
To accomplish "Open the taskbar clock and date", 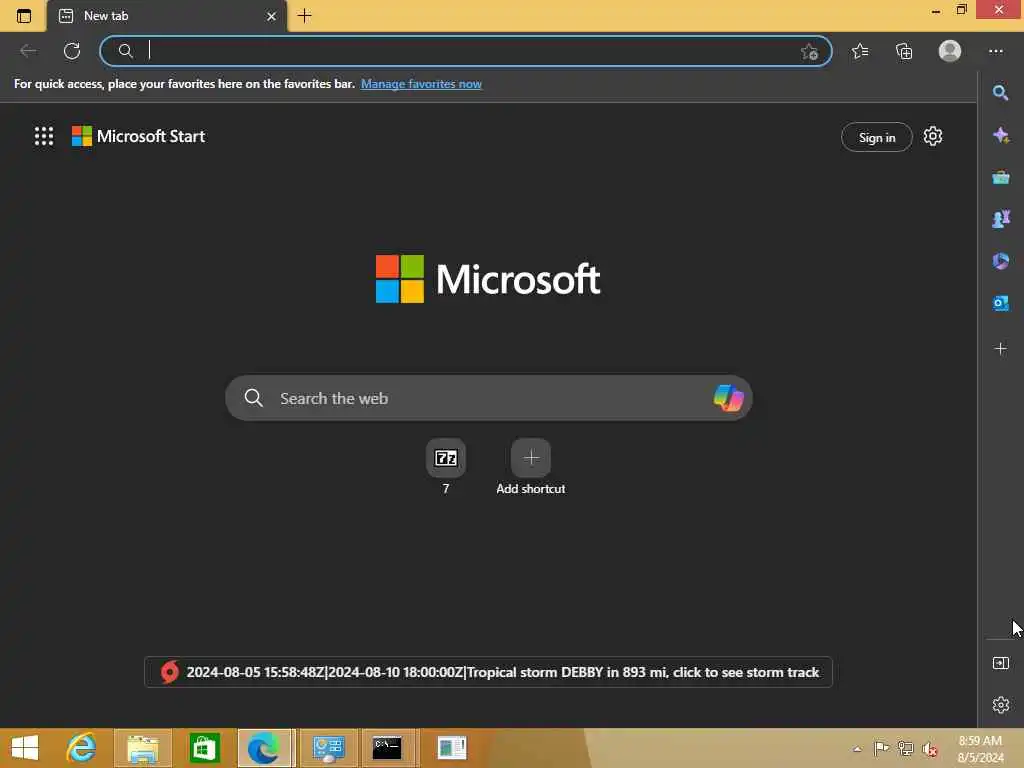I will tap(980, 748).
